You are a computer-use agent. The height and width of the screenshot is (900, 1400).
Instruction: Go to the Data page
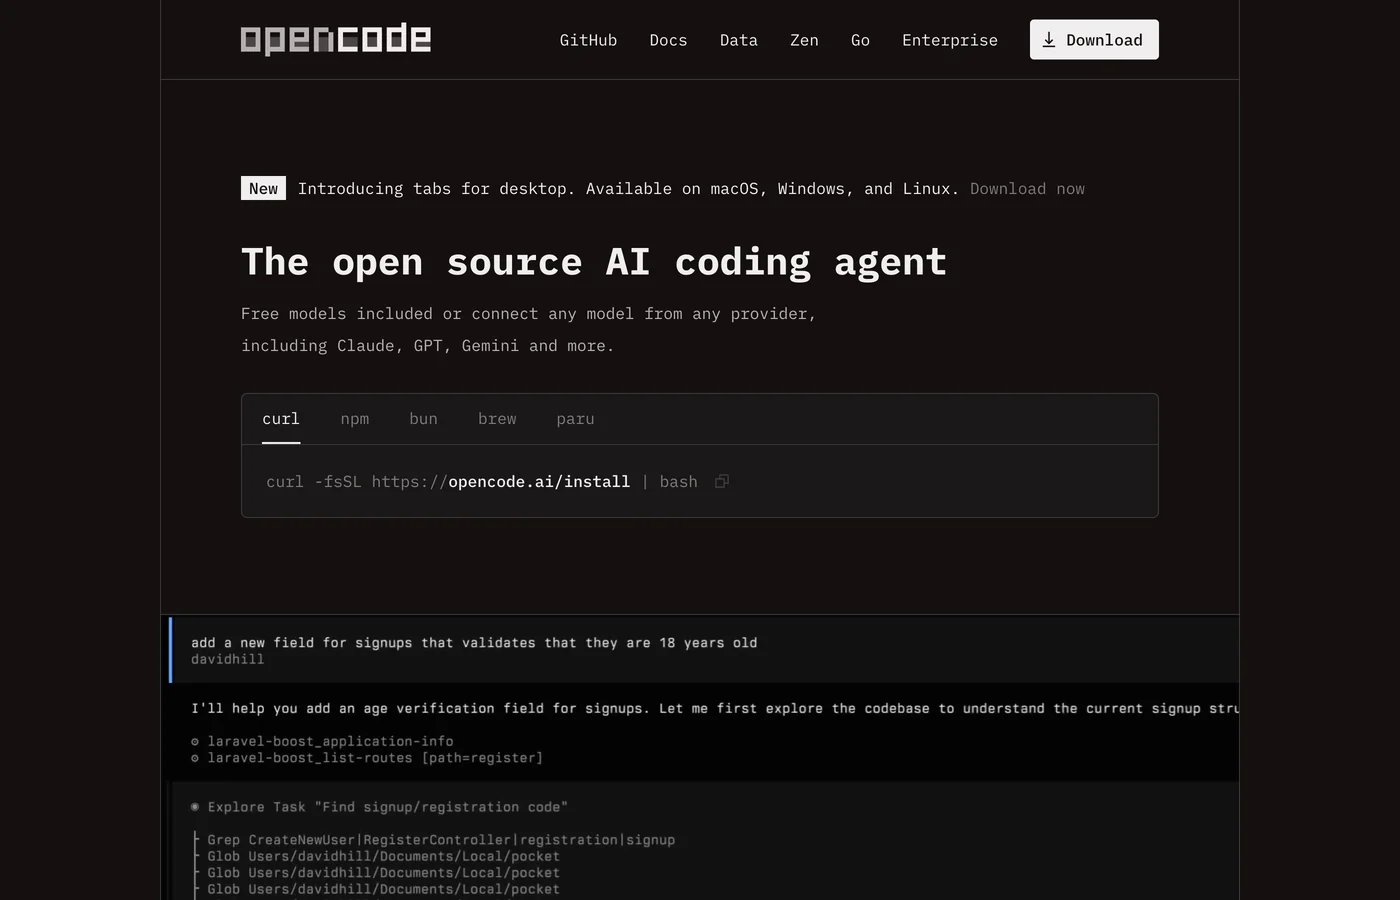click(x=739, y=40)
